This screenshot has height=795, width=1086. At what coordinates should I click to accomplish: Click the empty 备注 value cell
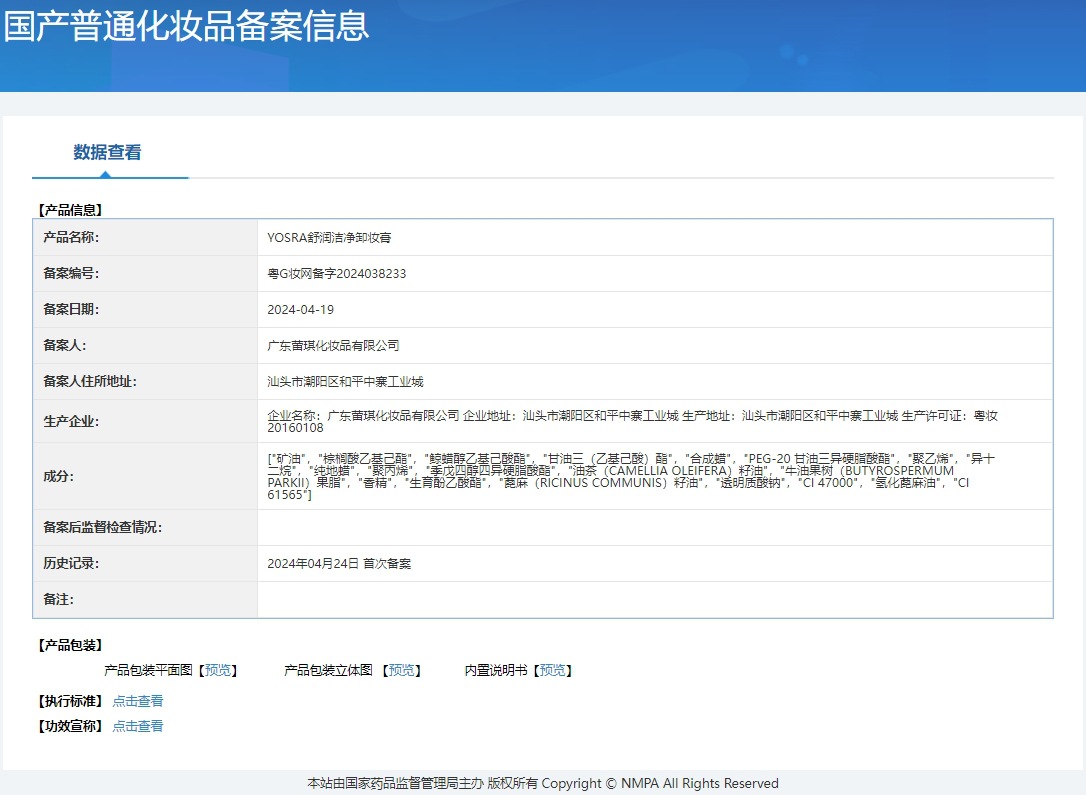pyautogui.click(x=655, y=600)
